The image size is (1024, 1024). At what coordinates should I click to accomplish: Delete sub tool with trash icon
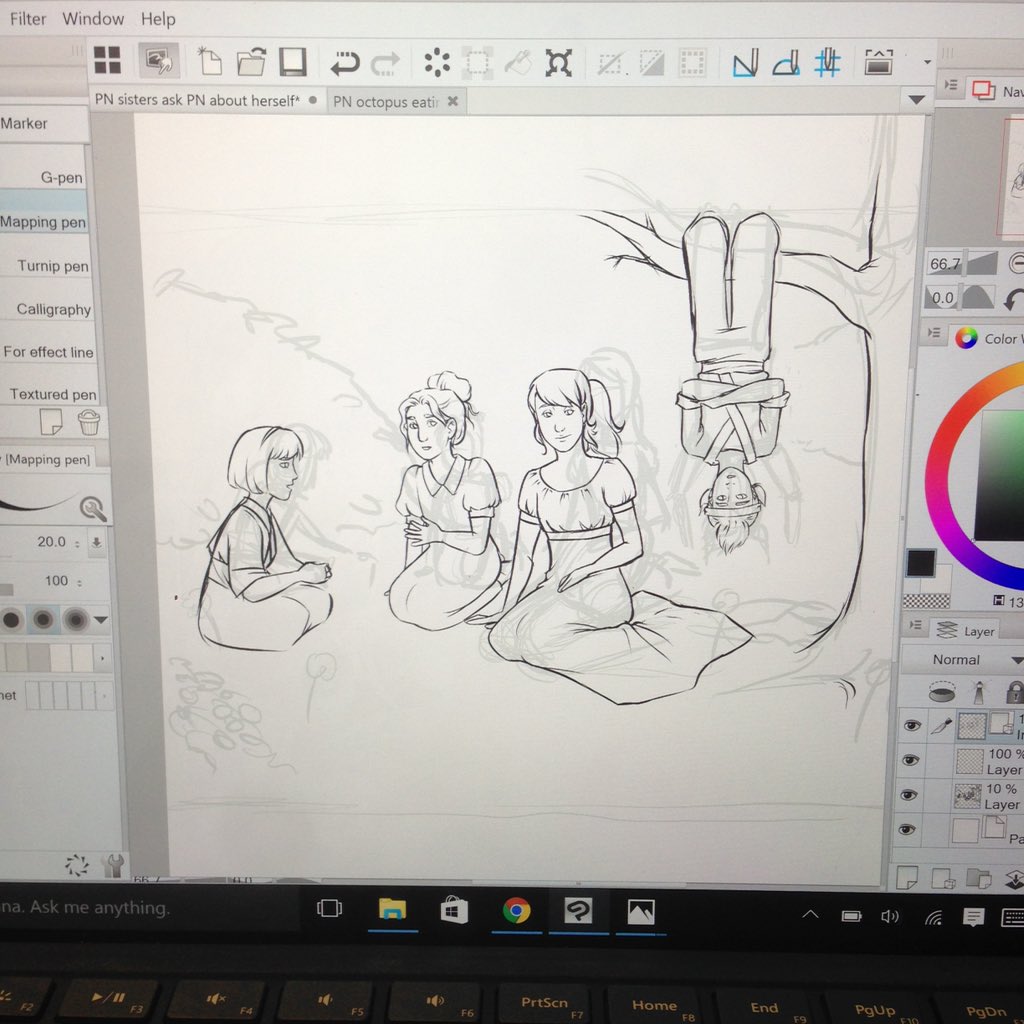89,423
